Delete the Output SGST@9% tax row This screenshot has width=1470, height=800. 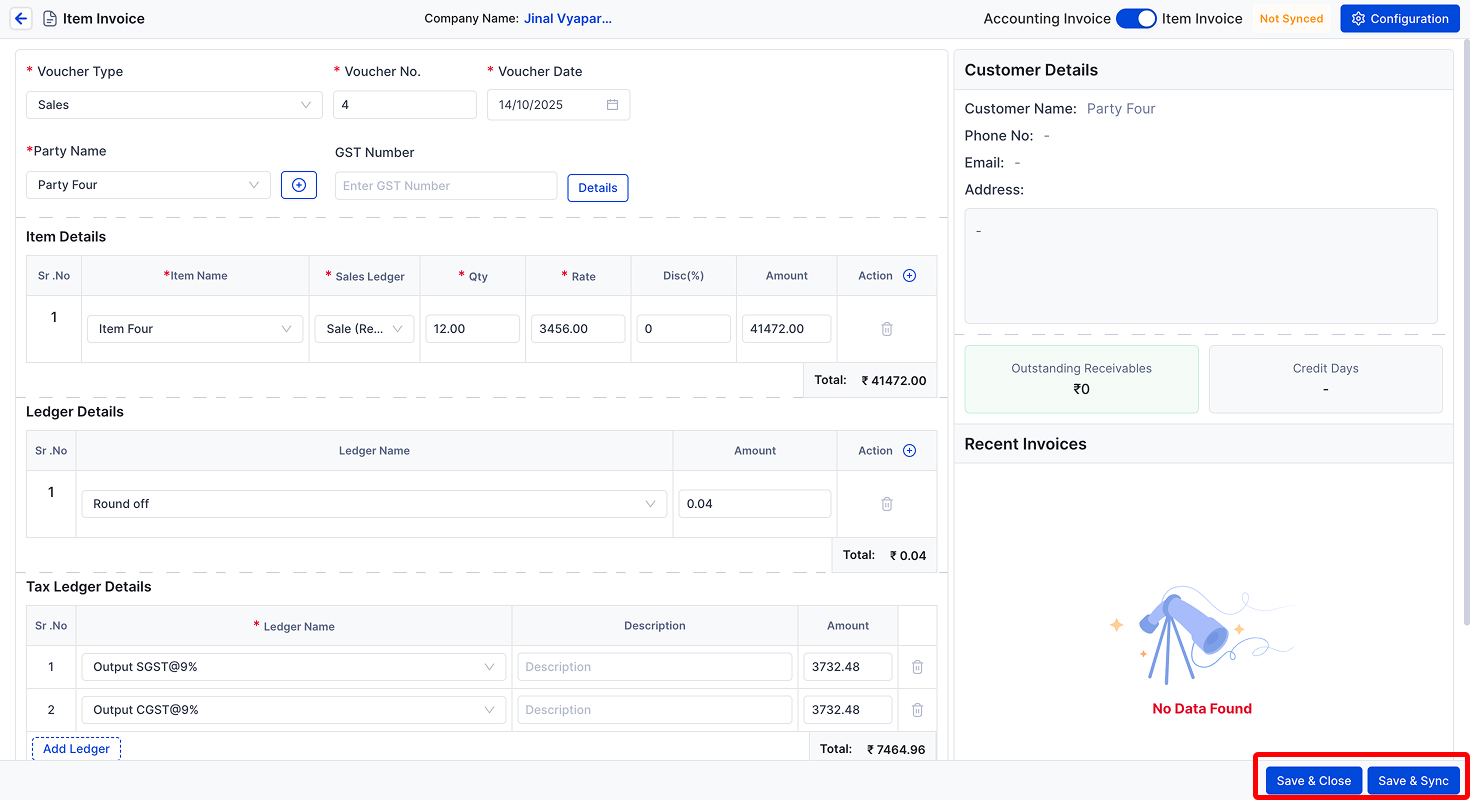pyautogui.click(x=917, y=667)
